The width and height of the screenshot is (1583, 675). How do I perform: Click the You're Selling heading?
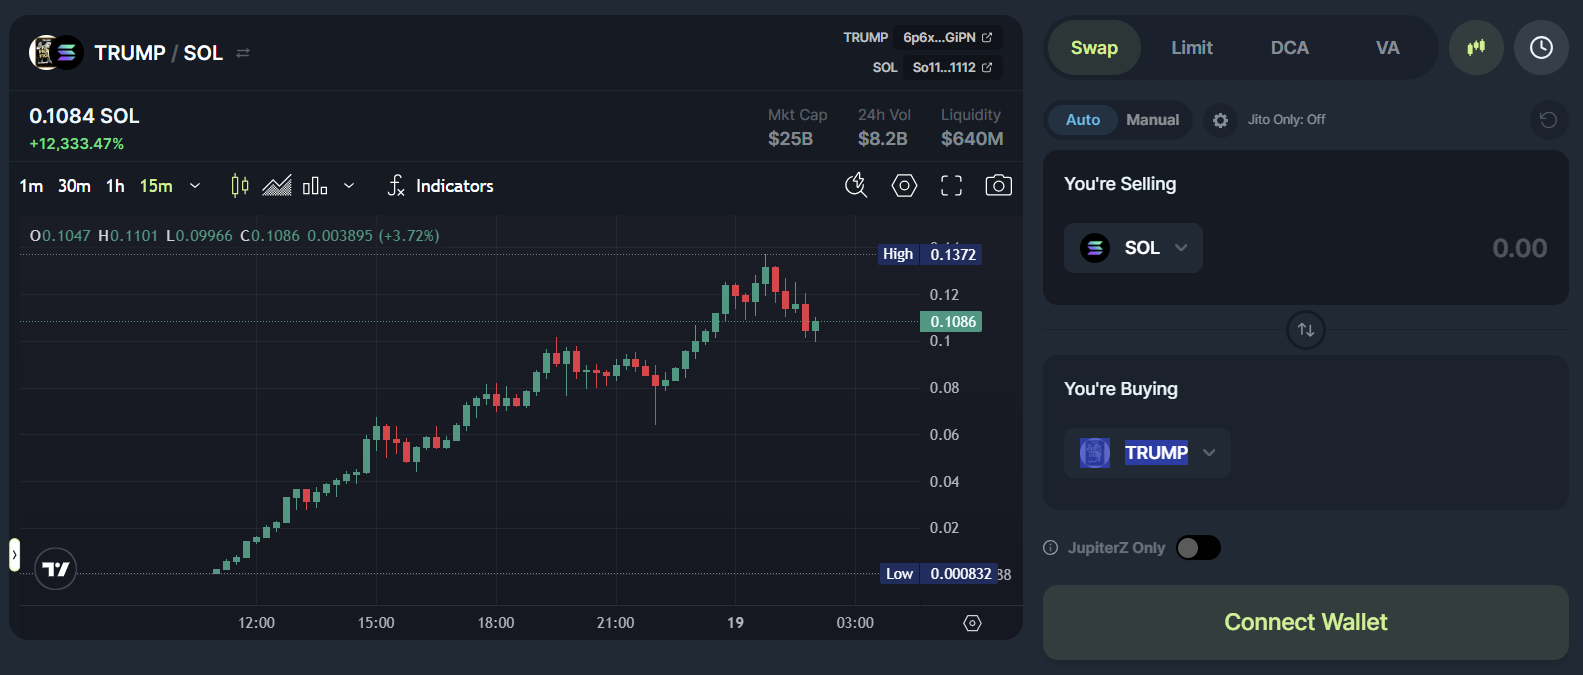[1120, 184]
